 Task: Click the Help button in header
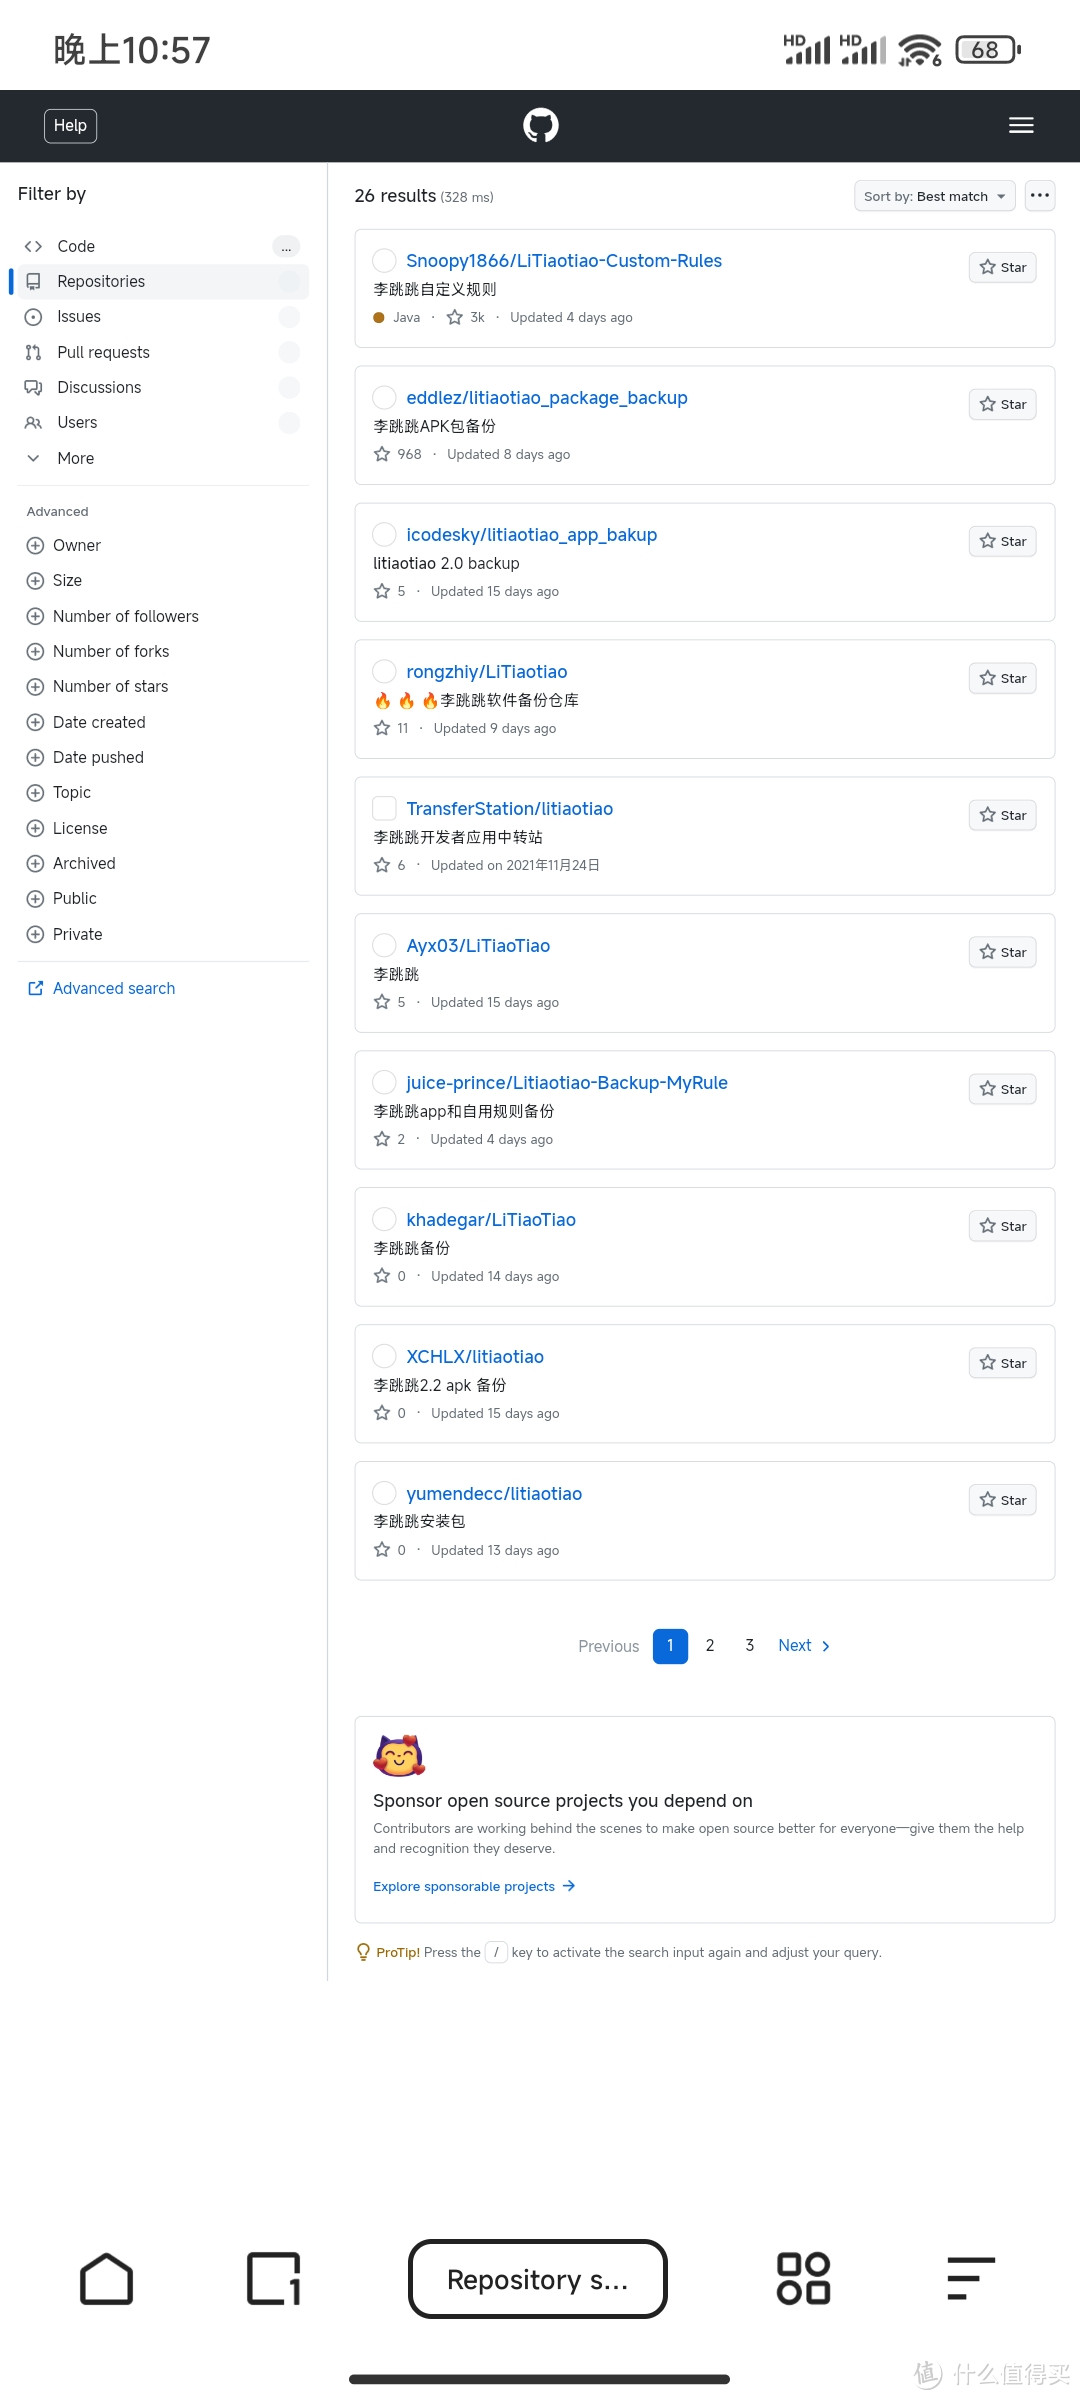[70, 126]
